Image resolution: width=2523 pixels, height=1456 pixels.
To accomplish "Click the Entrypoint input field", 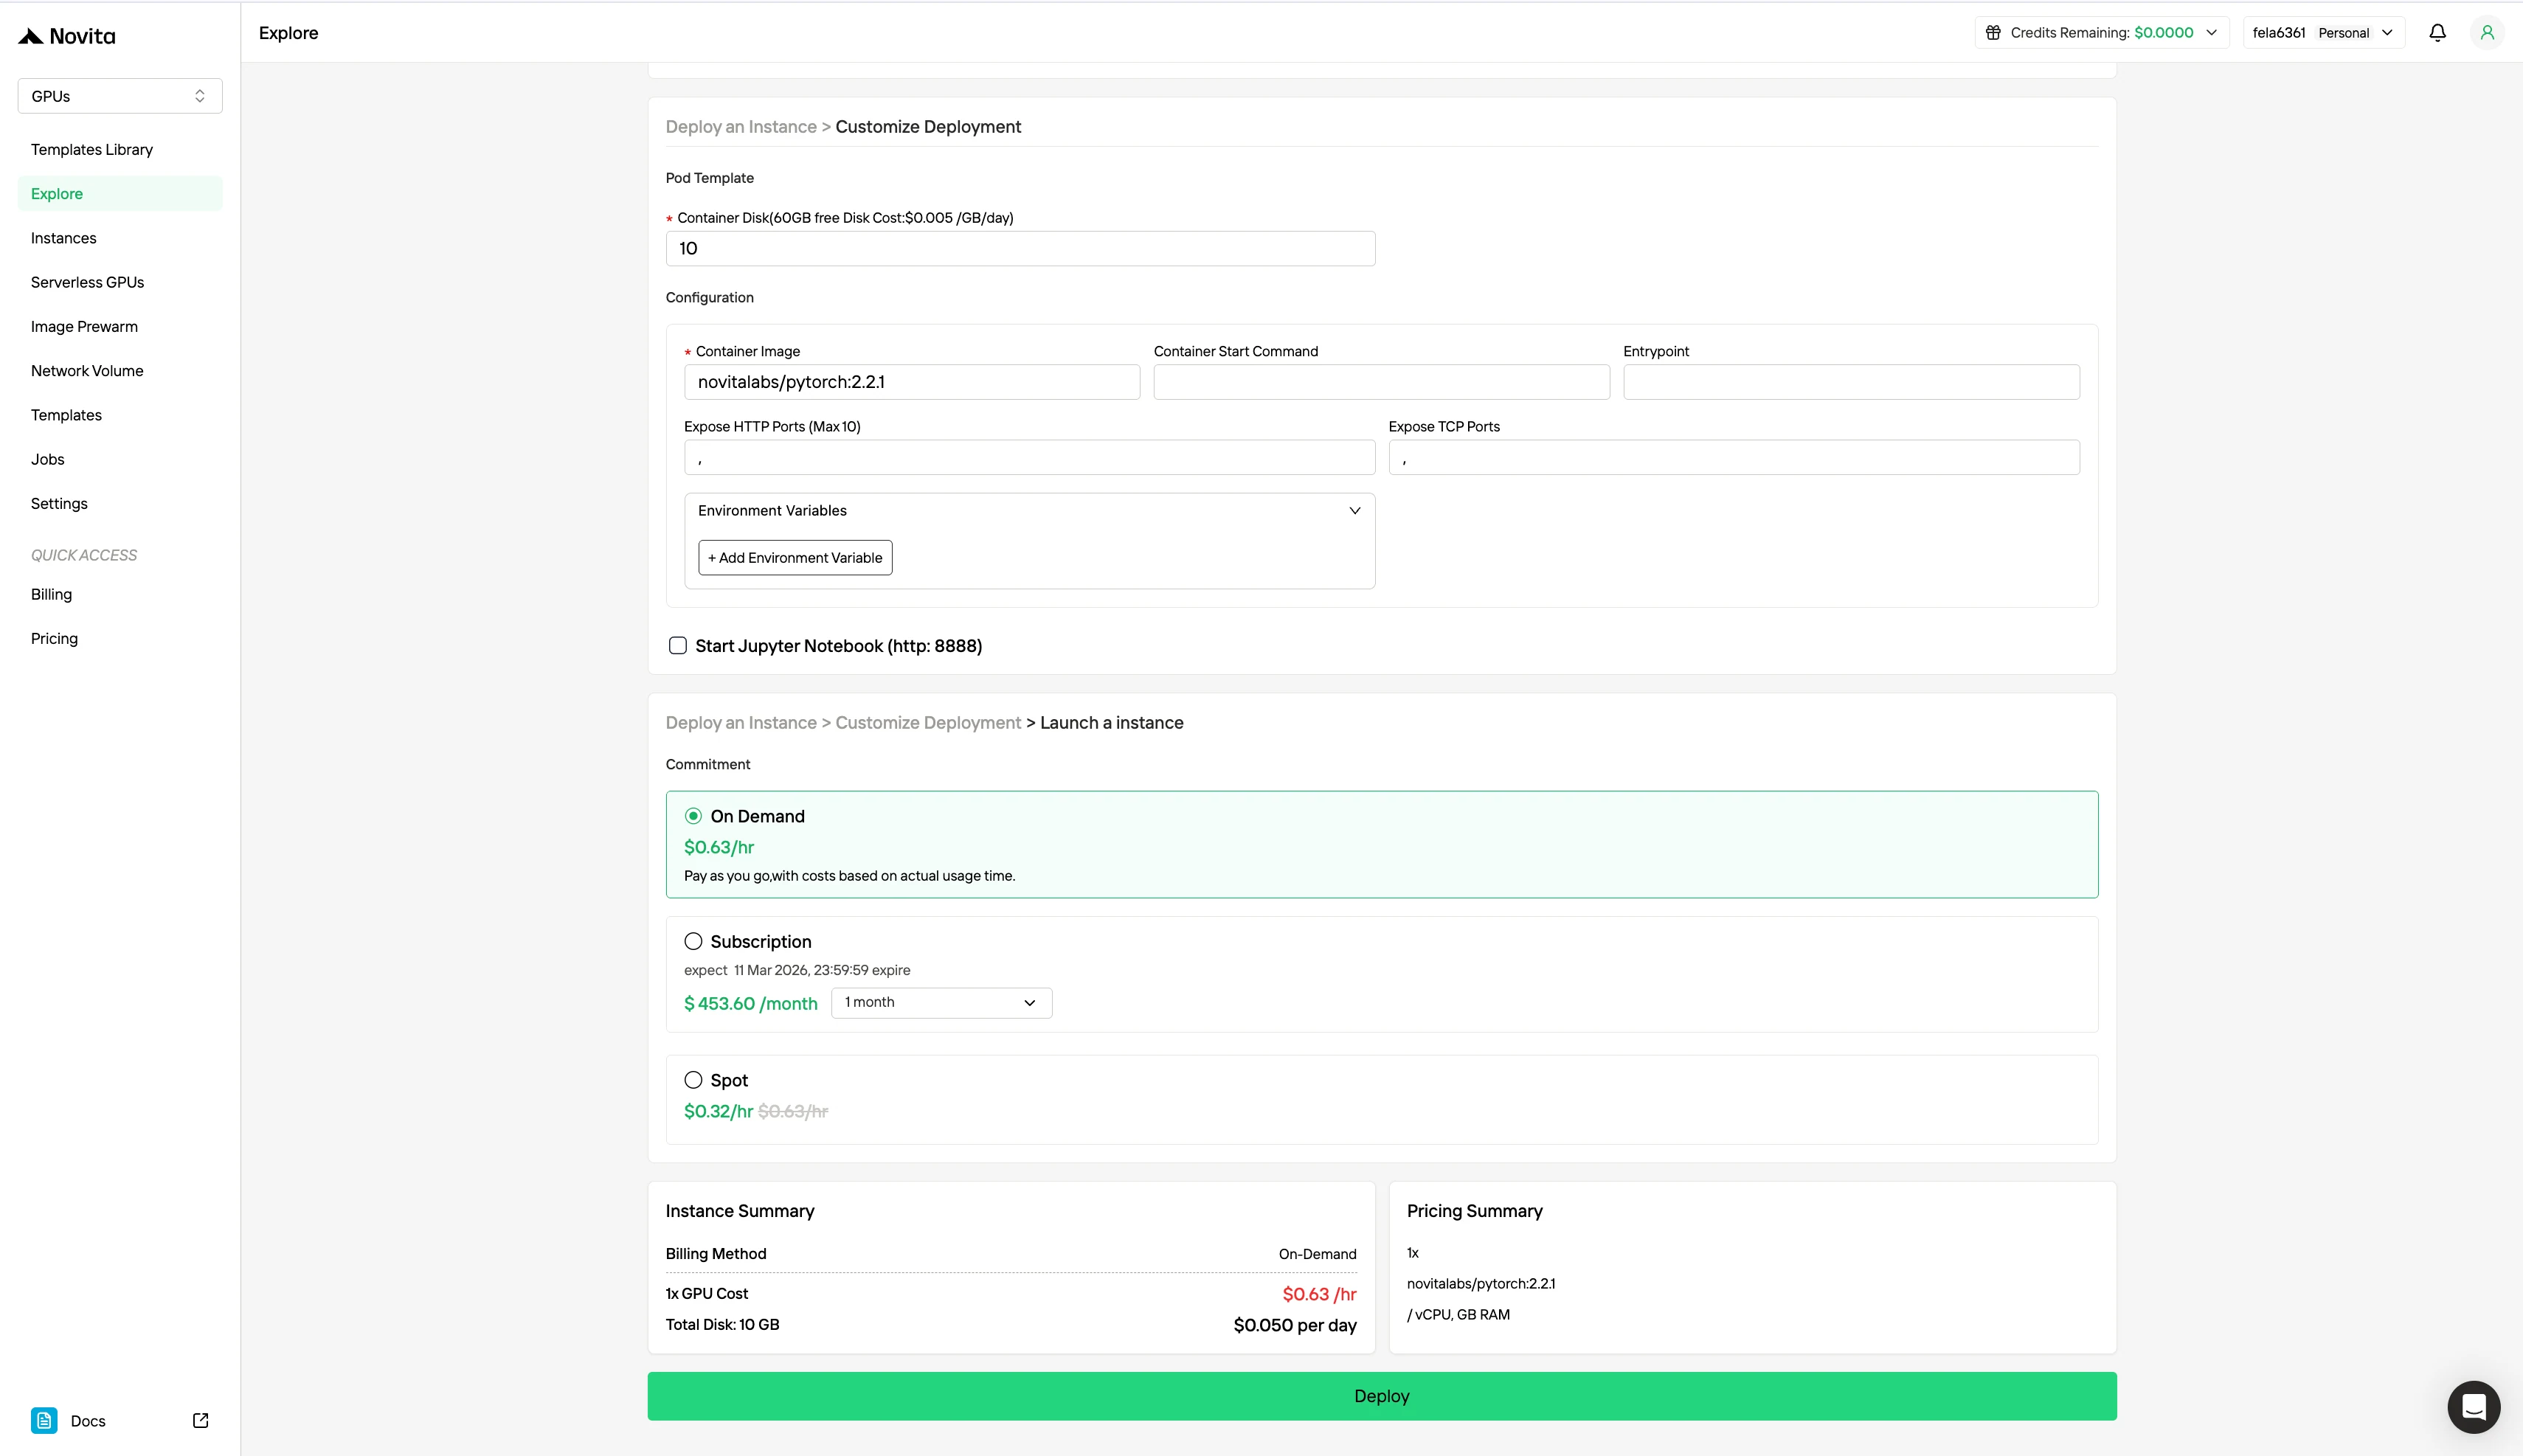I will [1851, 382].
